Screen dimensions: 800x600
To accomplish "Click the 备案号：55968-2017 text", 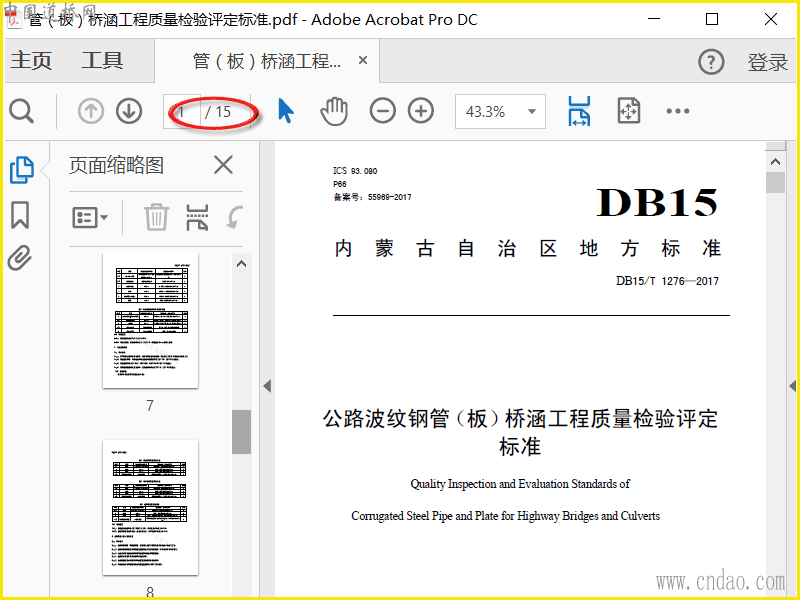I will pyautogui.click(x=372, y=197).
